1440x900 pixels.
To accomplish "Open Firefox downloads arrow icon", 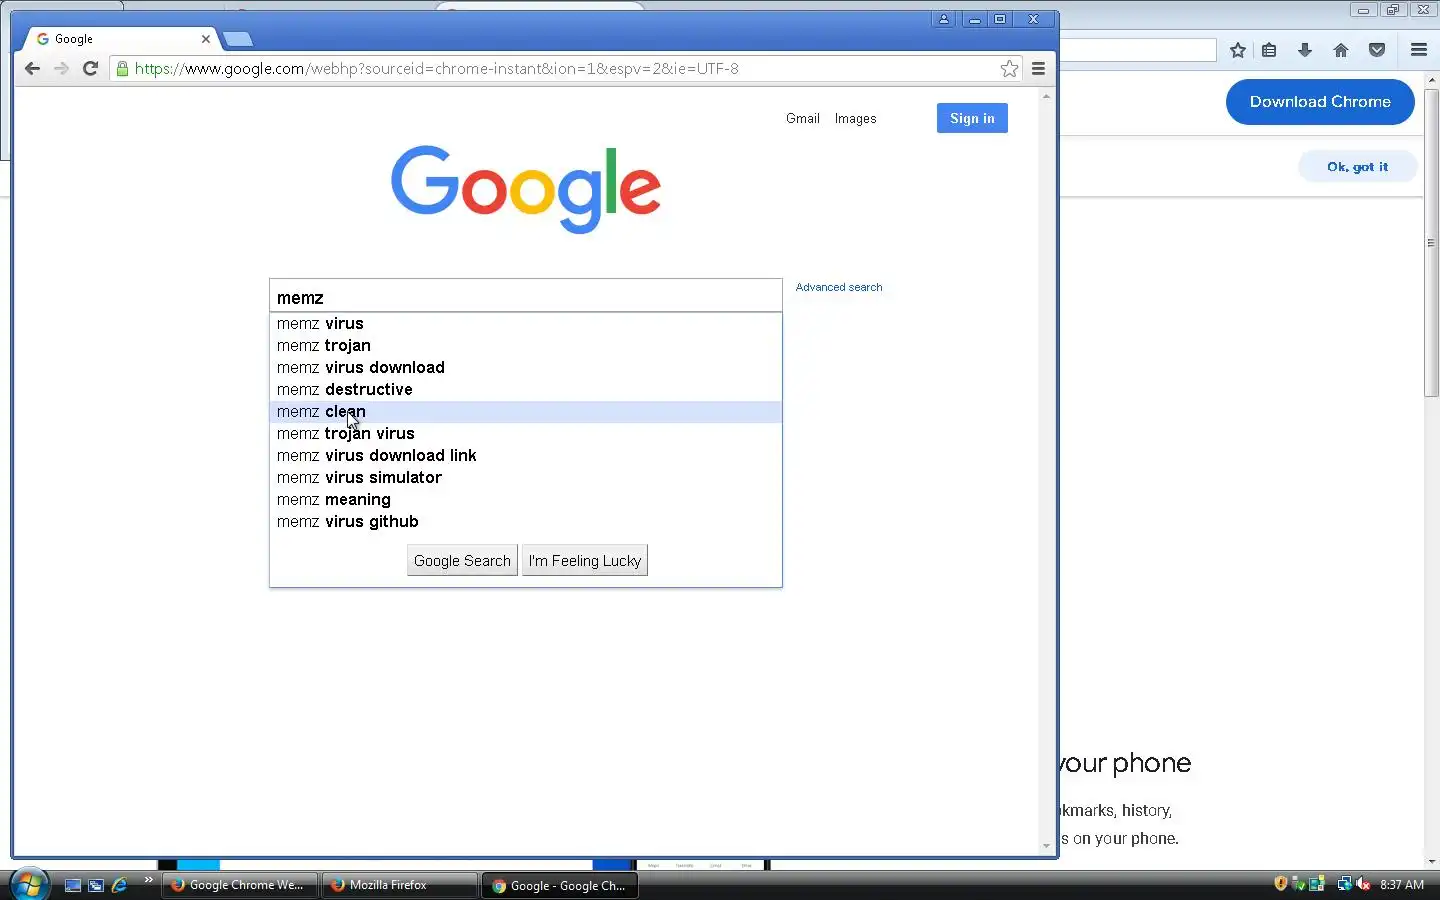I will (1305, 50).
